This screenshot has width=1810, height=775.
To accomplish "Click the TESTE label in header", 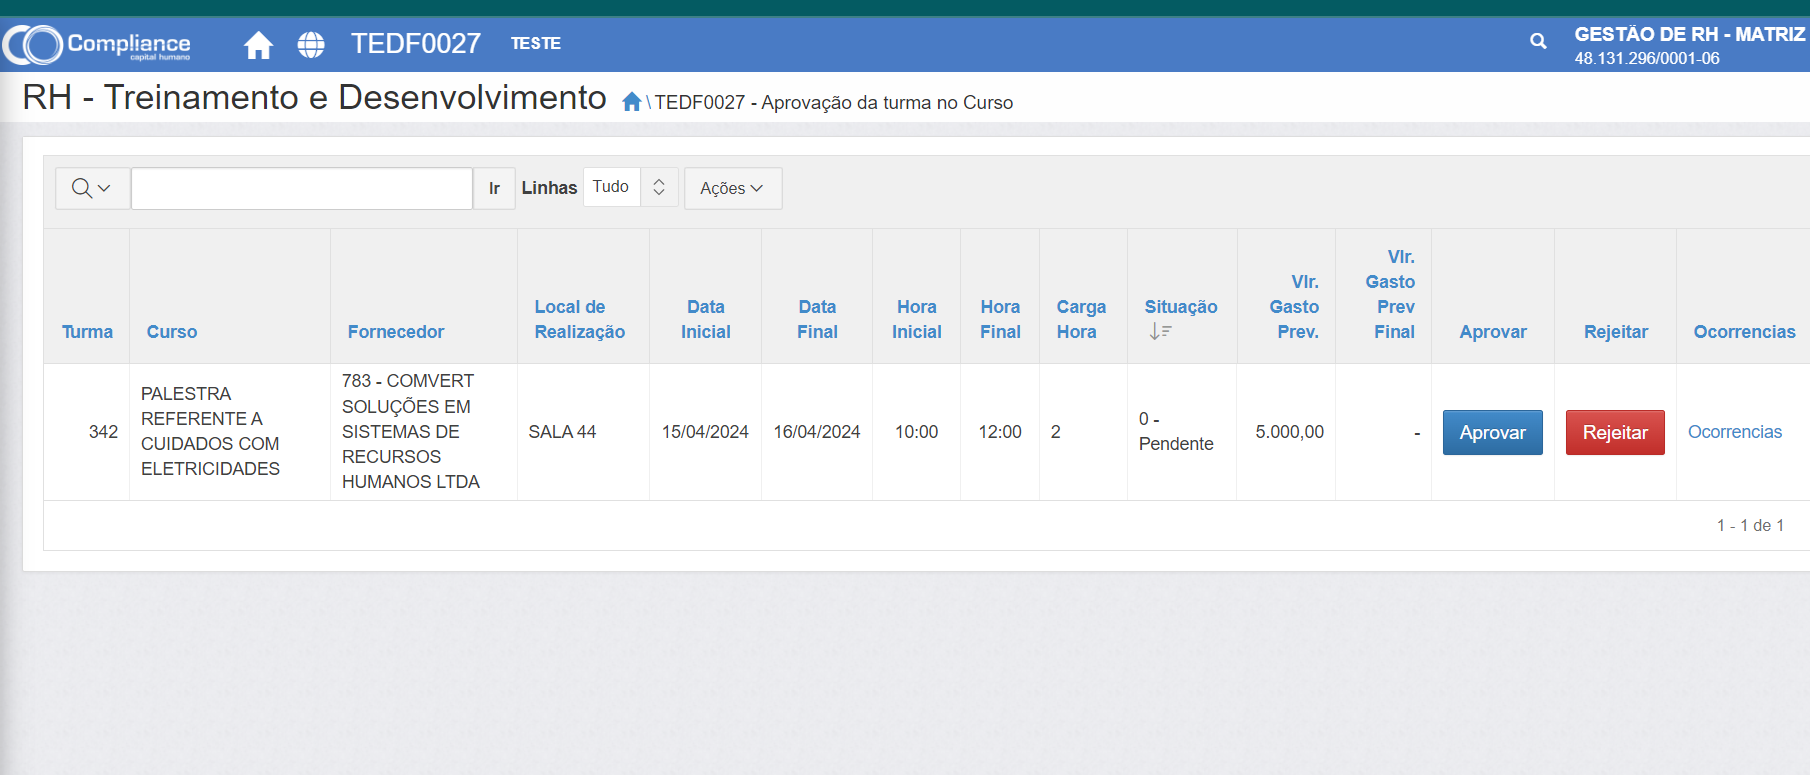I will [536, 43].
